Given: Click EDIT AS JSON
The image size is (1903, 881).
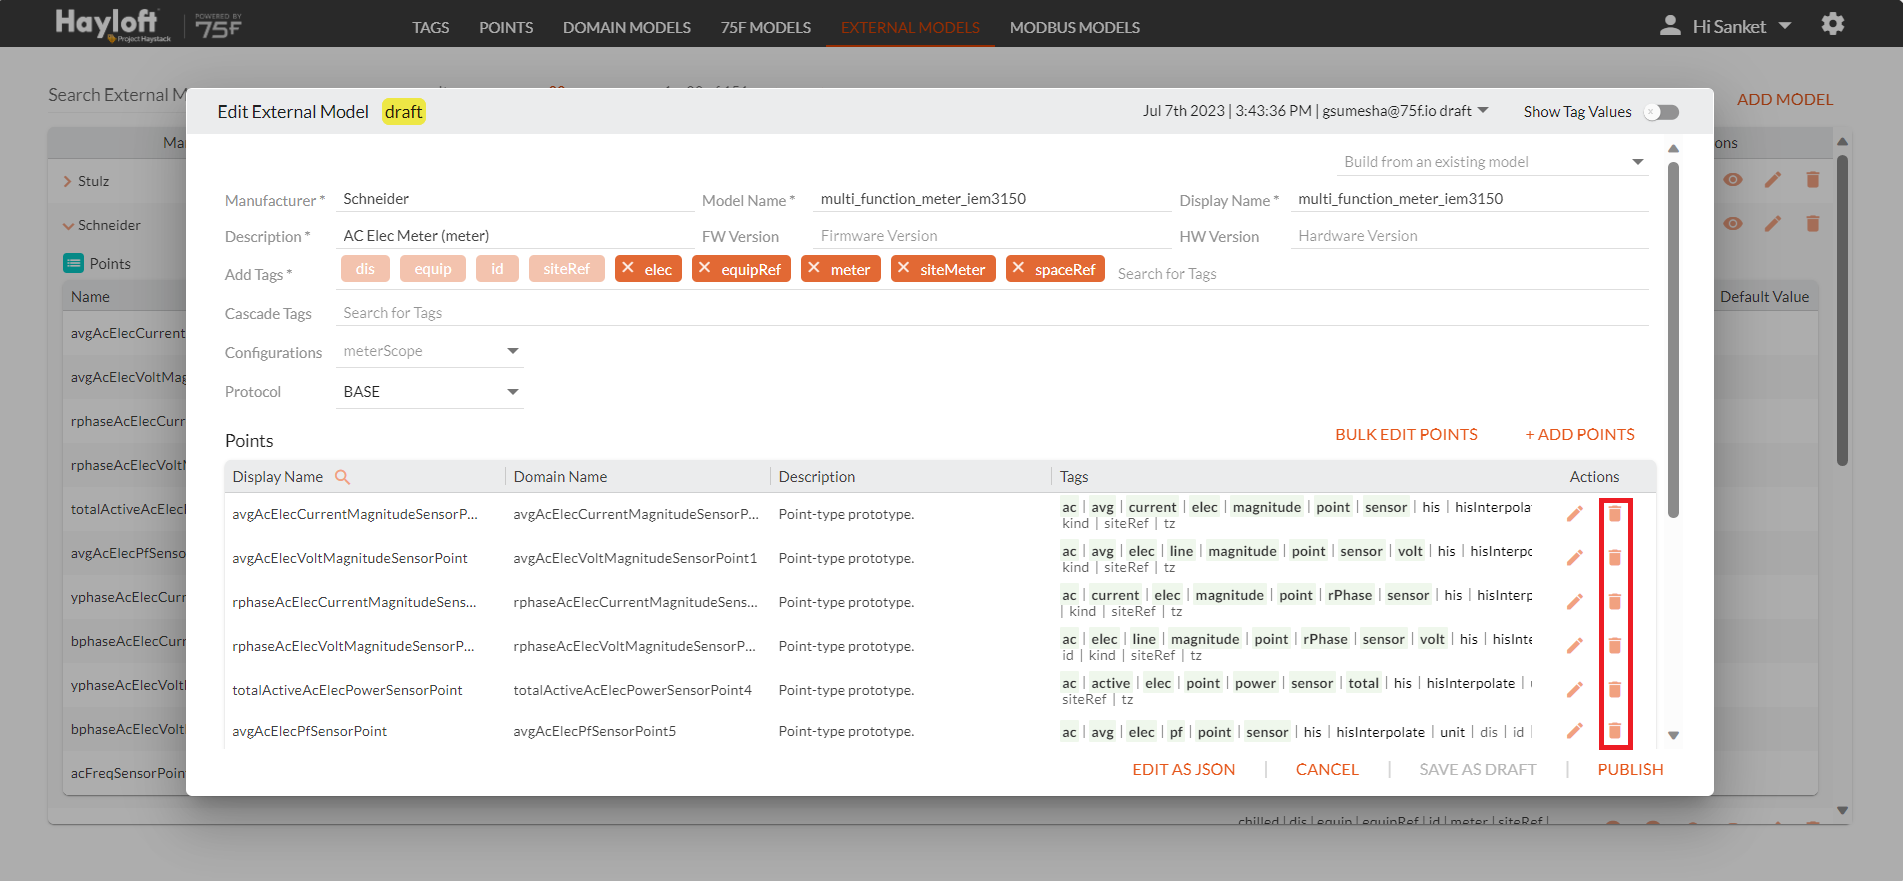Looking at the screenshot, I should (x=1183, y=769).
